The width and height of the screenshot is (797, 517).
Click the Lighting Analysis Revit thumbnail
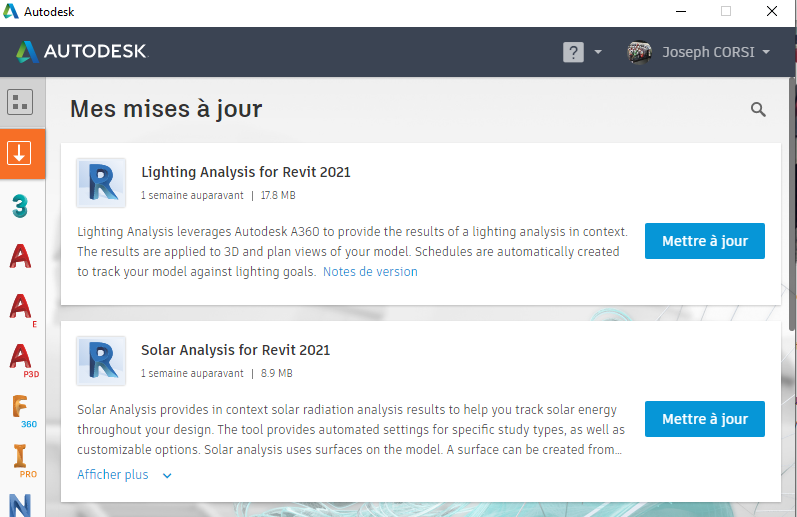point(101,183)
